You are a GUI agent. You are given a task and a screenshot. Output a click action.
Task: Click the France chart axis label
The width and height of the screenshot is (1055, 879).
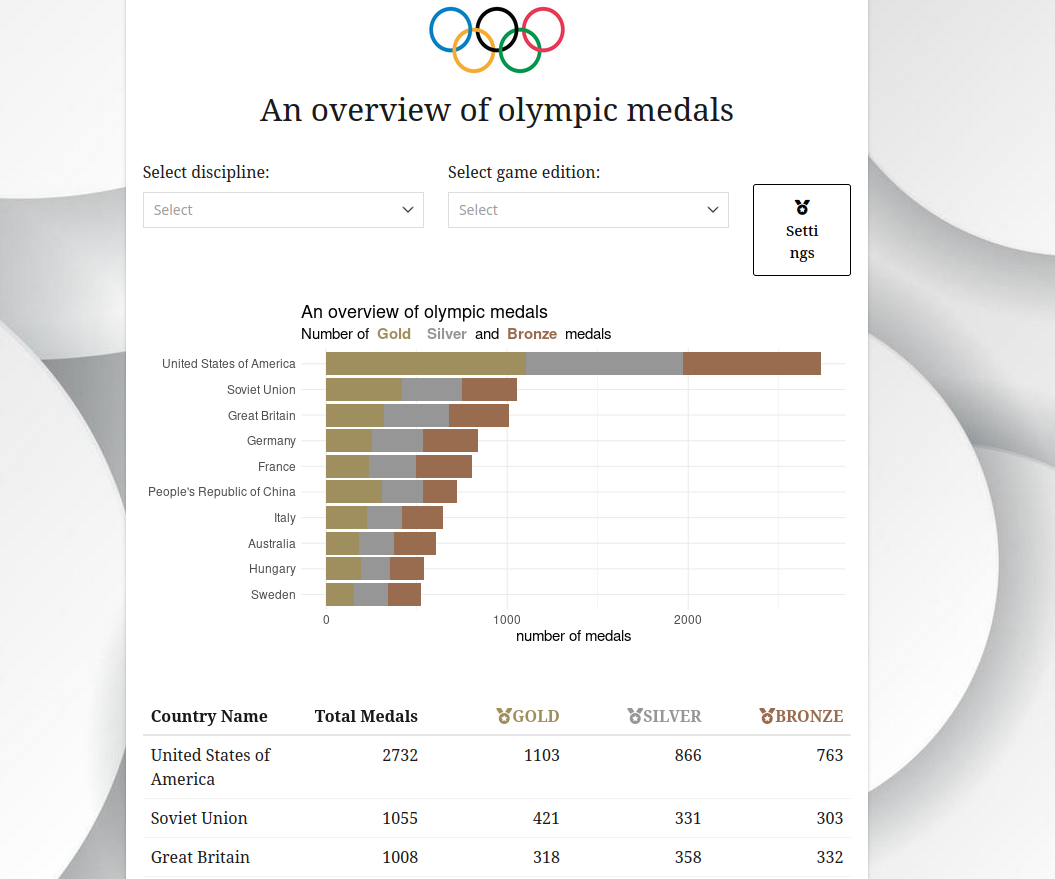coord(277,466)
